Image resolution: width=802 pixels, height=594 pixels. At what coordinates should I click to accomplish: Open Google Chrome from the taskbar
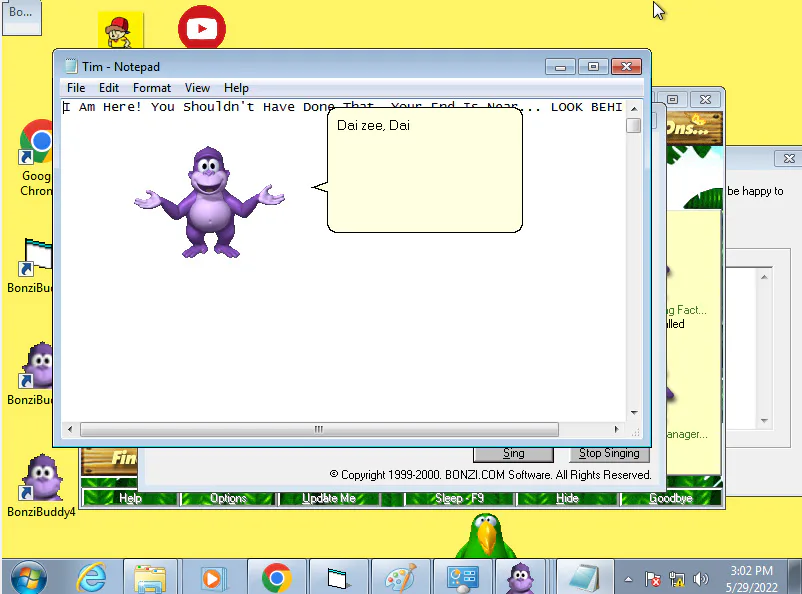tap(276, 577)
